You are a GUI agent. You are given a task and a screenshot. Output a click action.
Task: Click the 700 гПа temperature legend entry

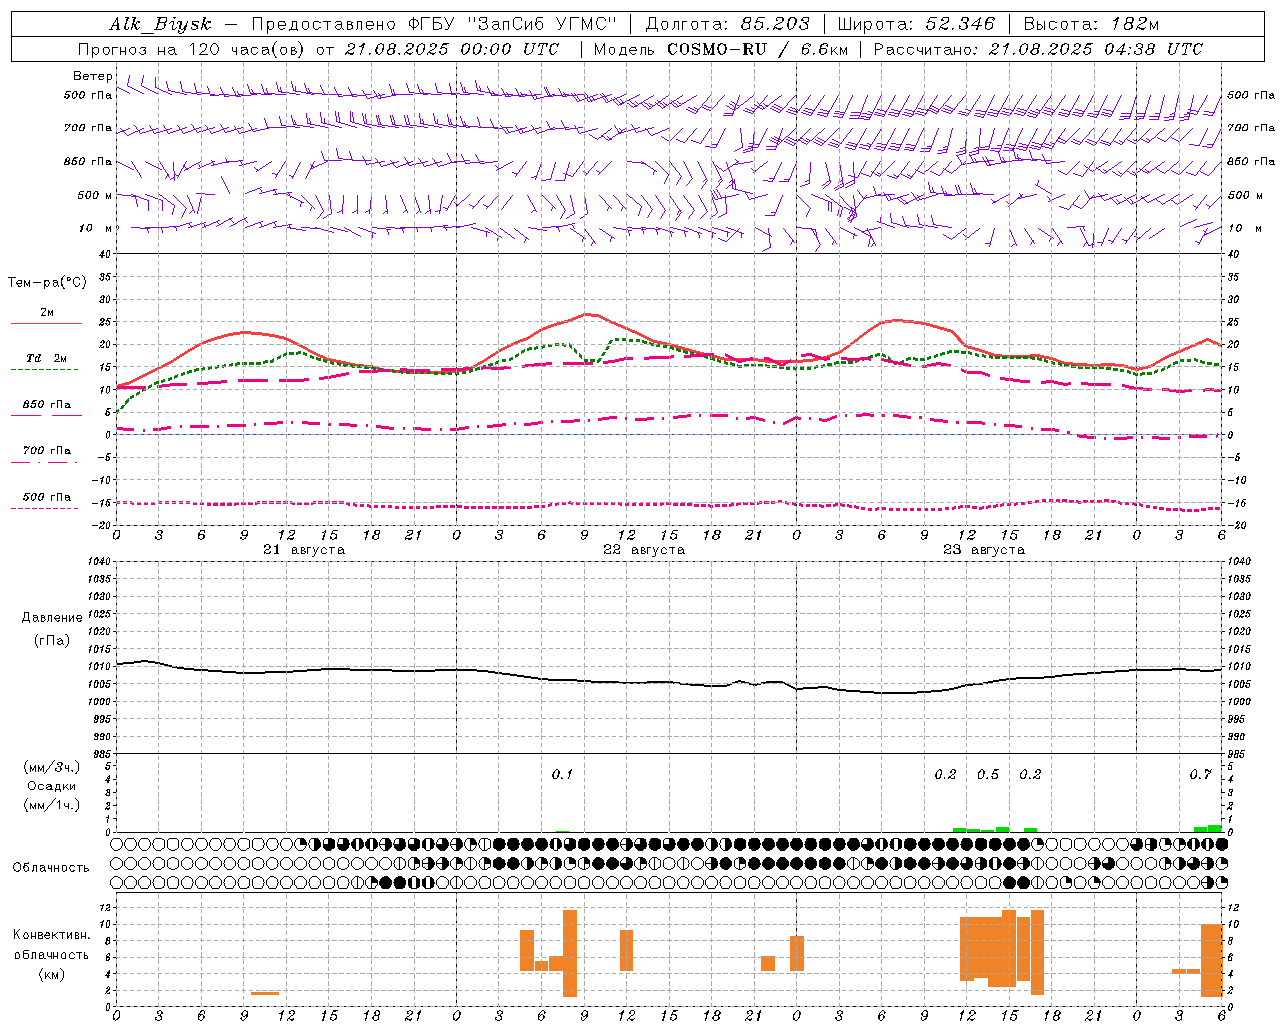coord(47,451)
